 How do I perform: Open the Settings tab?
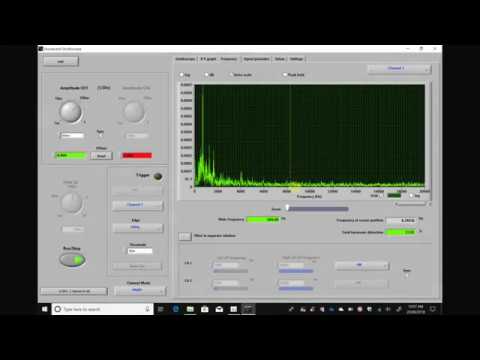click(x=296, y=59)
